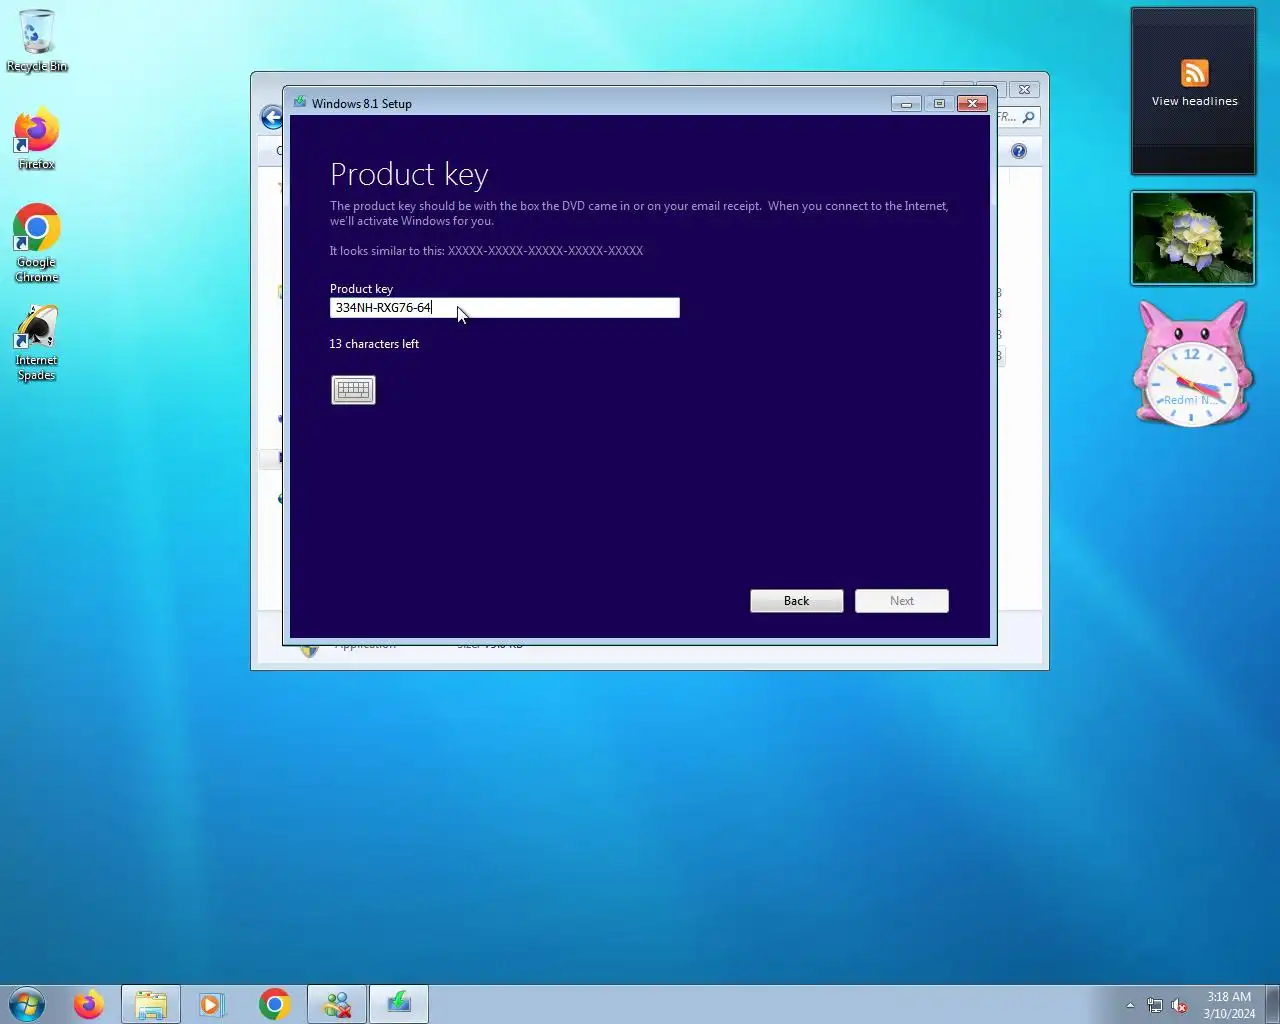The image size is (1280, 1024).
Task: Minimize the Windows 8.1 Setup window
Action: click(906, 103)
